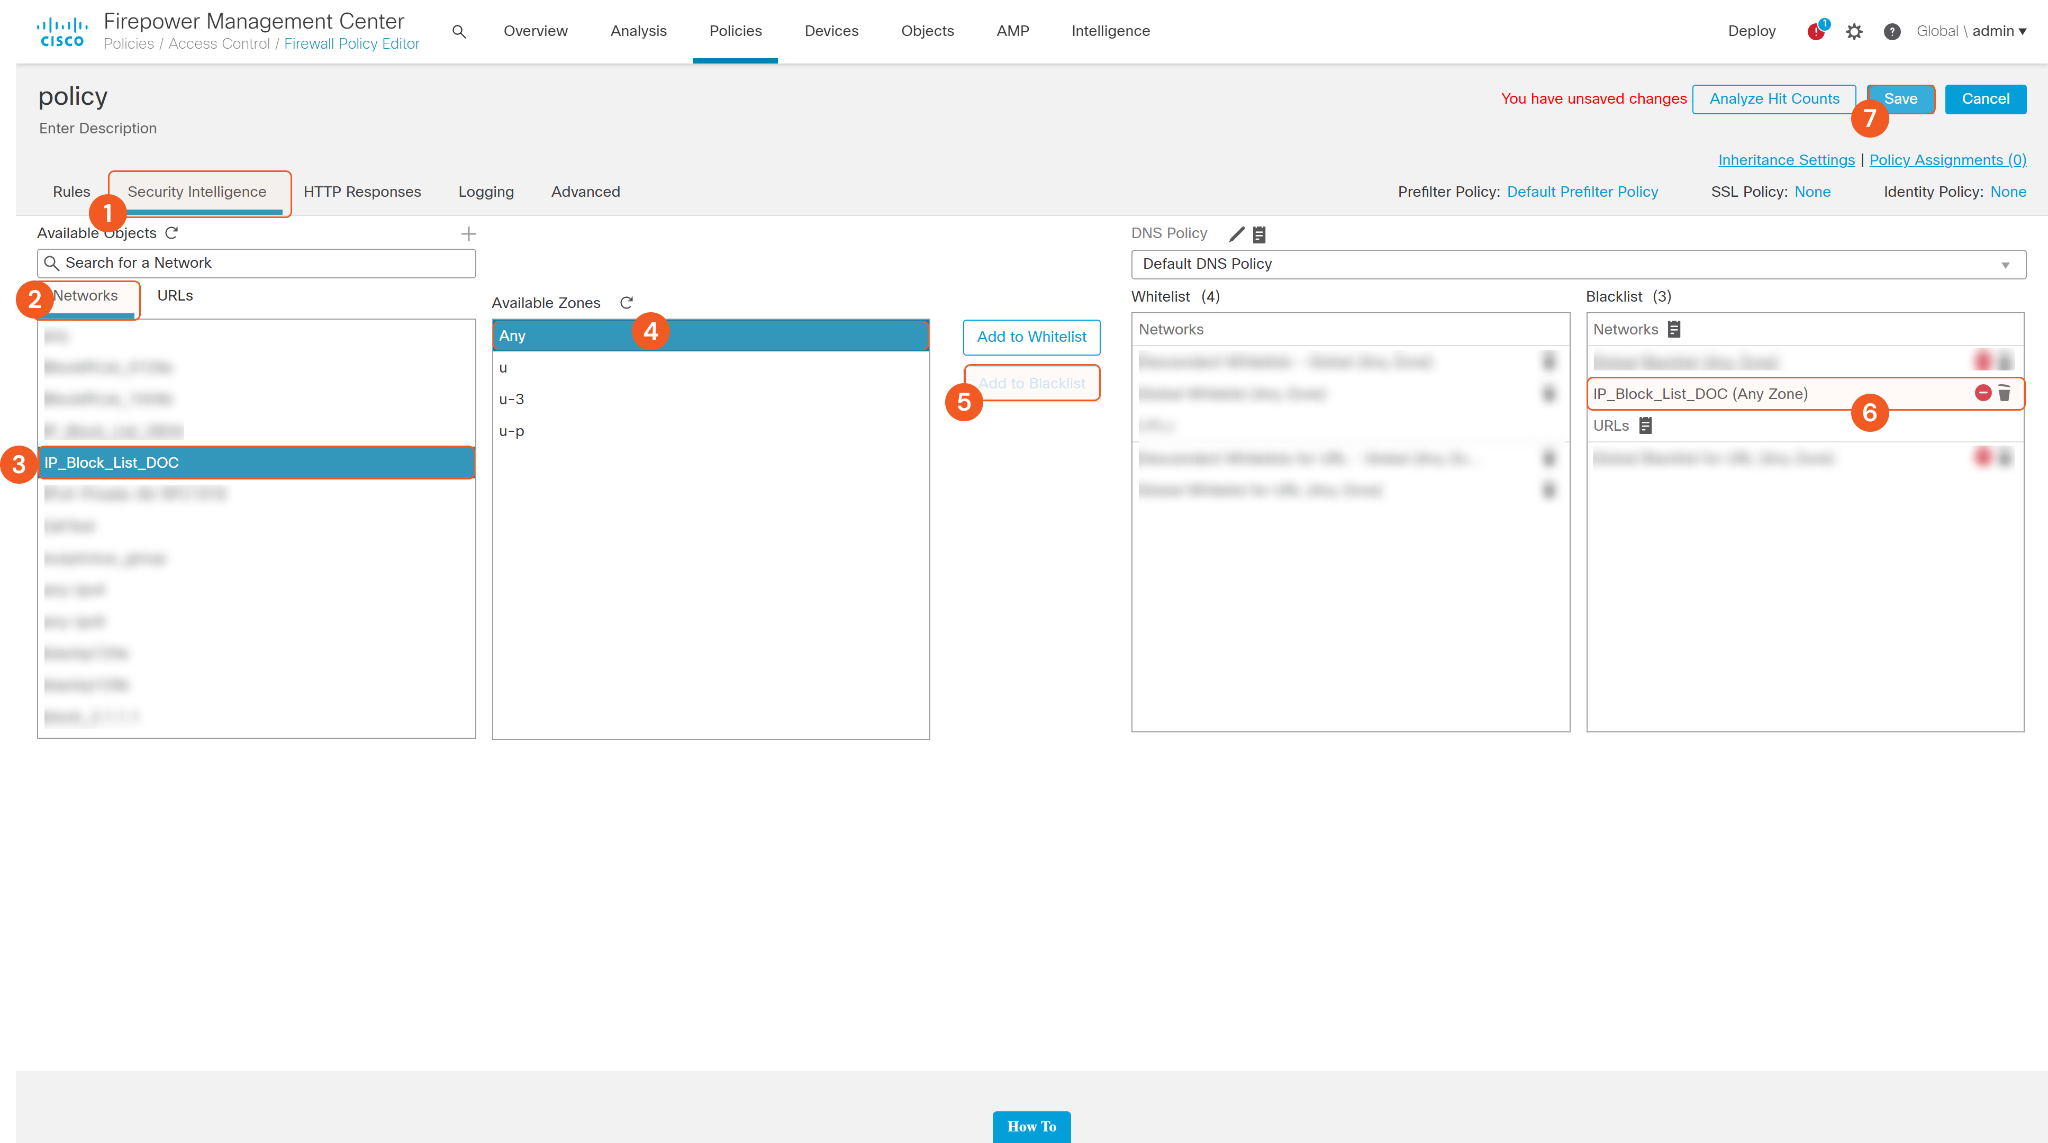Screen dimensions: 2048x1143
Task: Switch to the HTTP Responses tab
Action: [362, 192]
